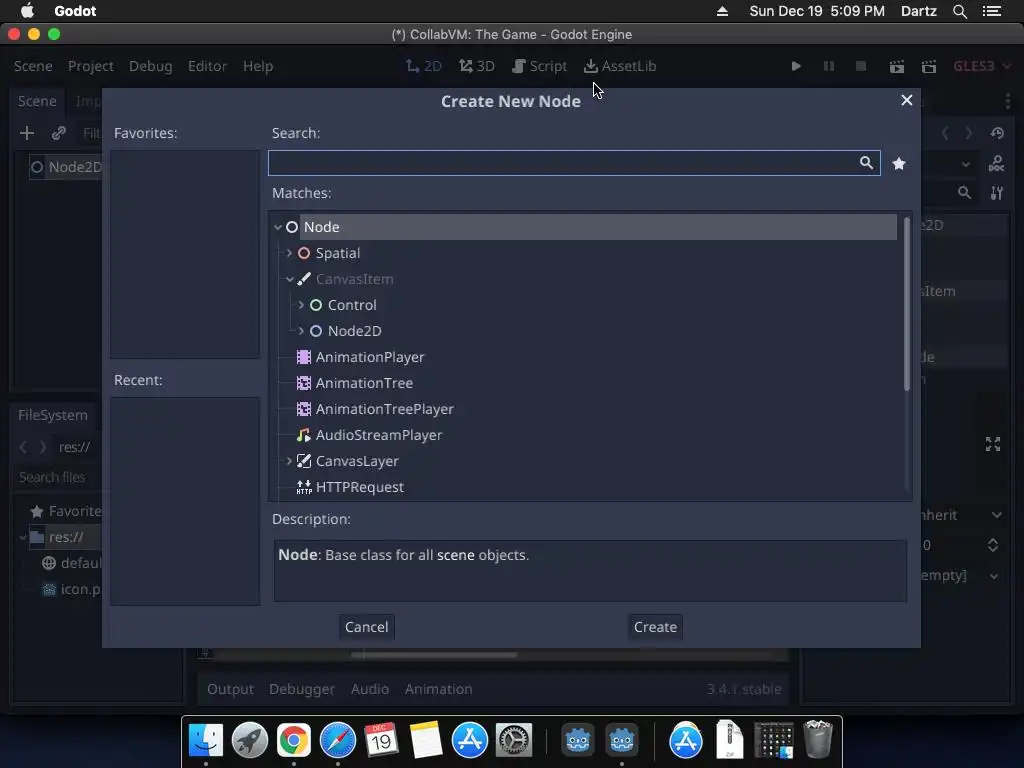This screenshot has height=768, width=1024.
Task: Select the Scene dock tab
Action: pos(37,101)
